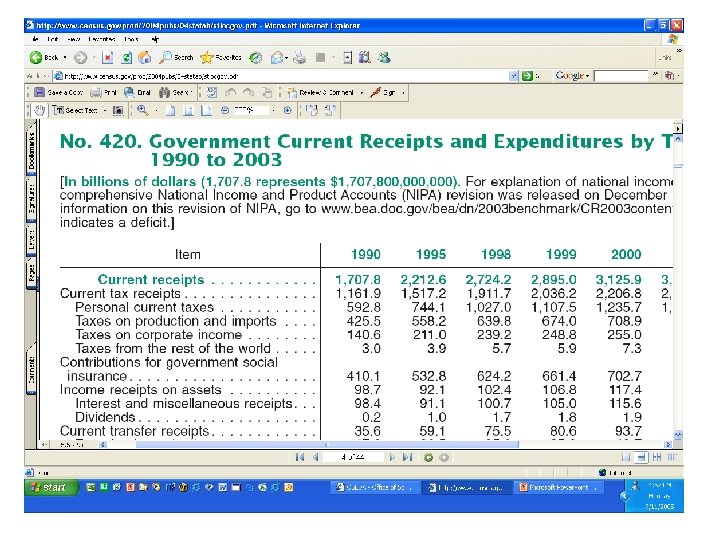
Task: Click the Acrobat Email button
Action: tap(137, 92)
